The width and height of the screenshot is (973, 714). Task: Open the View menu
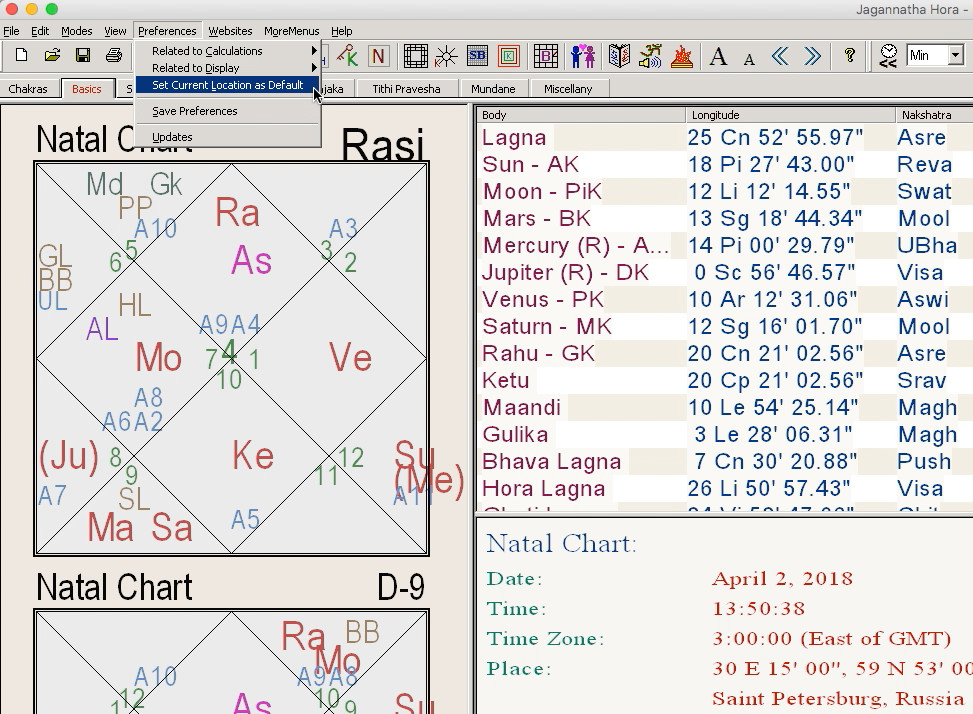pyautogui.click(x=115, y=31)
